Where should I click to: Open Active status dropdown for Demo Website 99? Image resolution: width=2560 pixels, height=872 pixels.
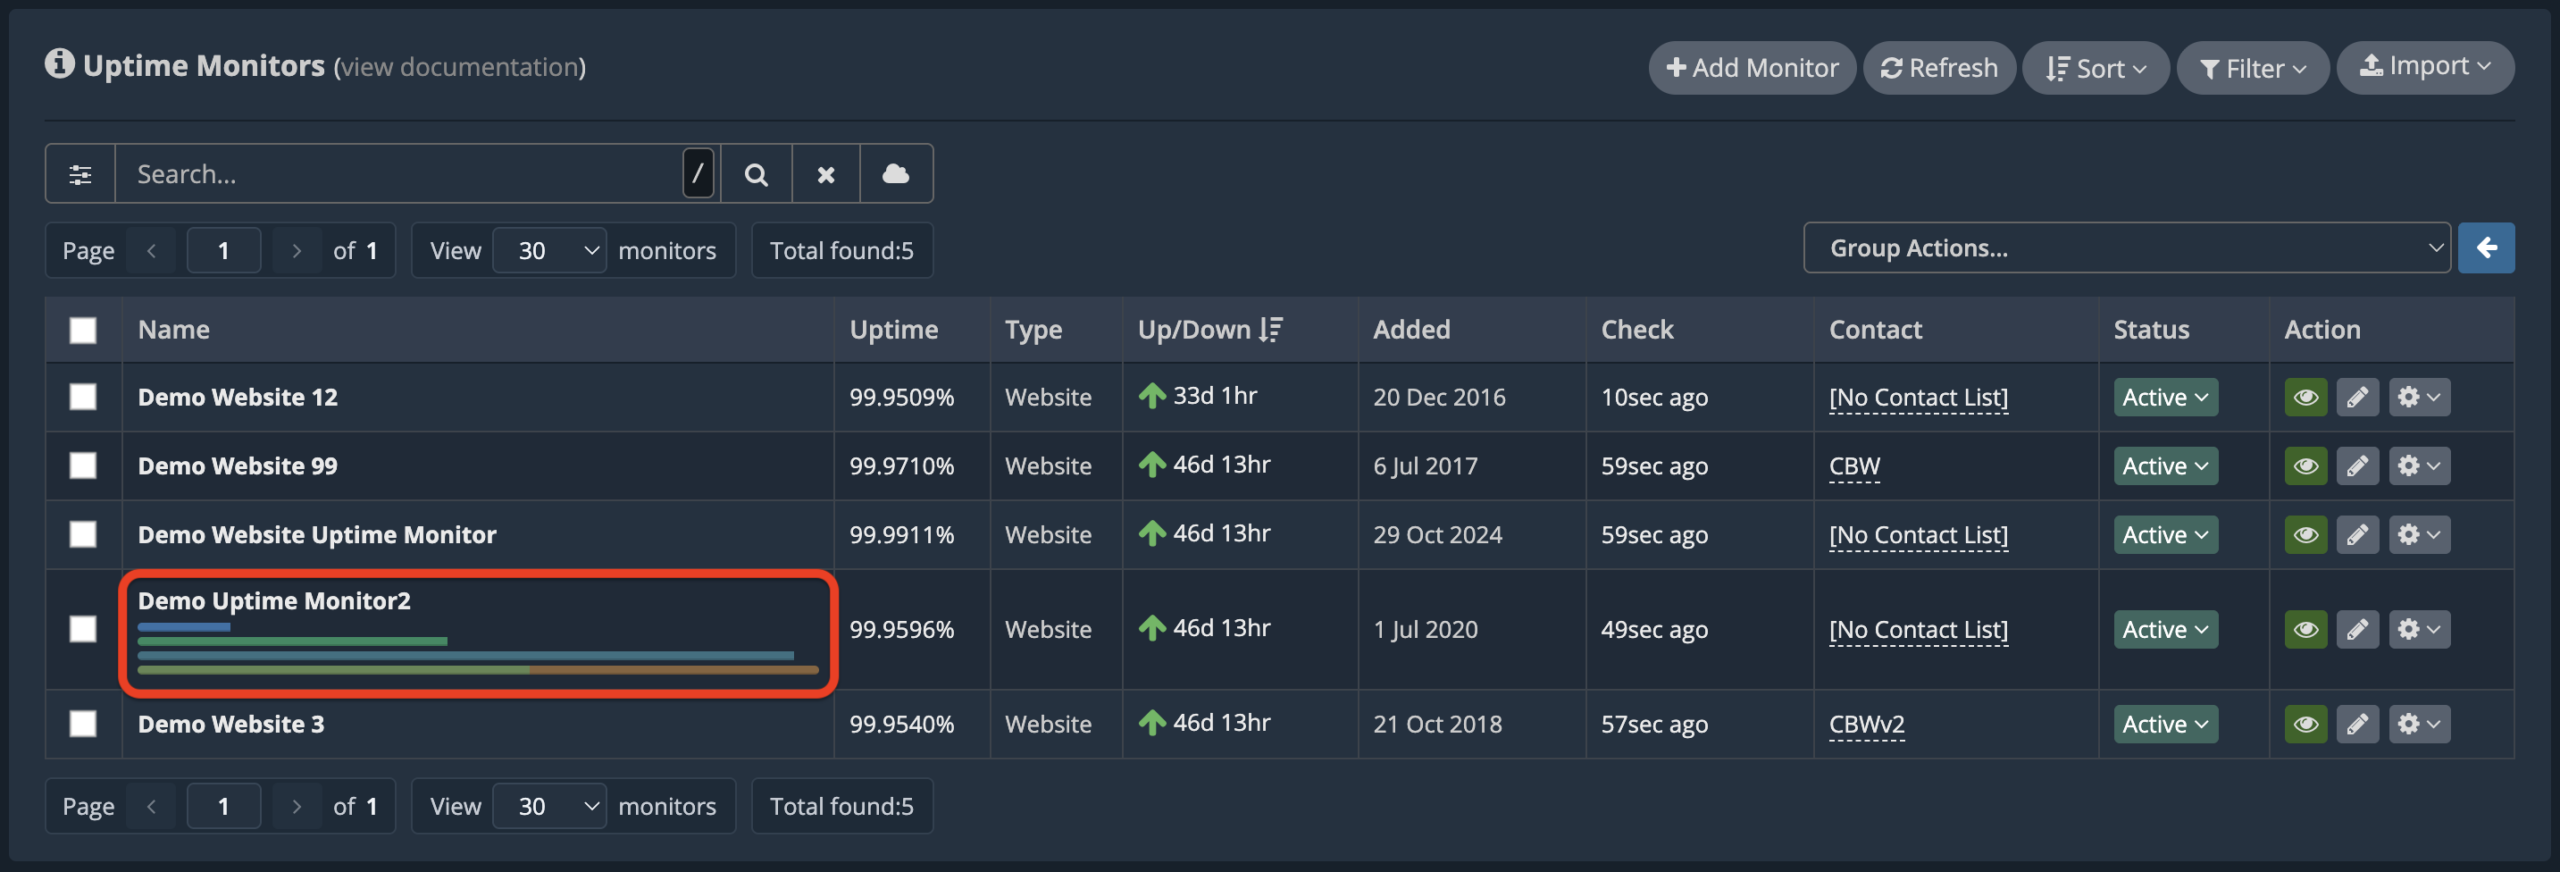coord(2166,466)
